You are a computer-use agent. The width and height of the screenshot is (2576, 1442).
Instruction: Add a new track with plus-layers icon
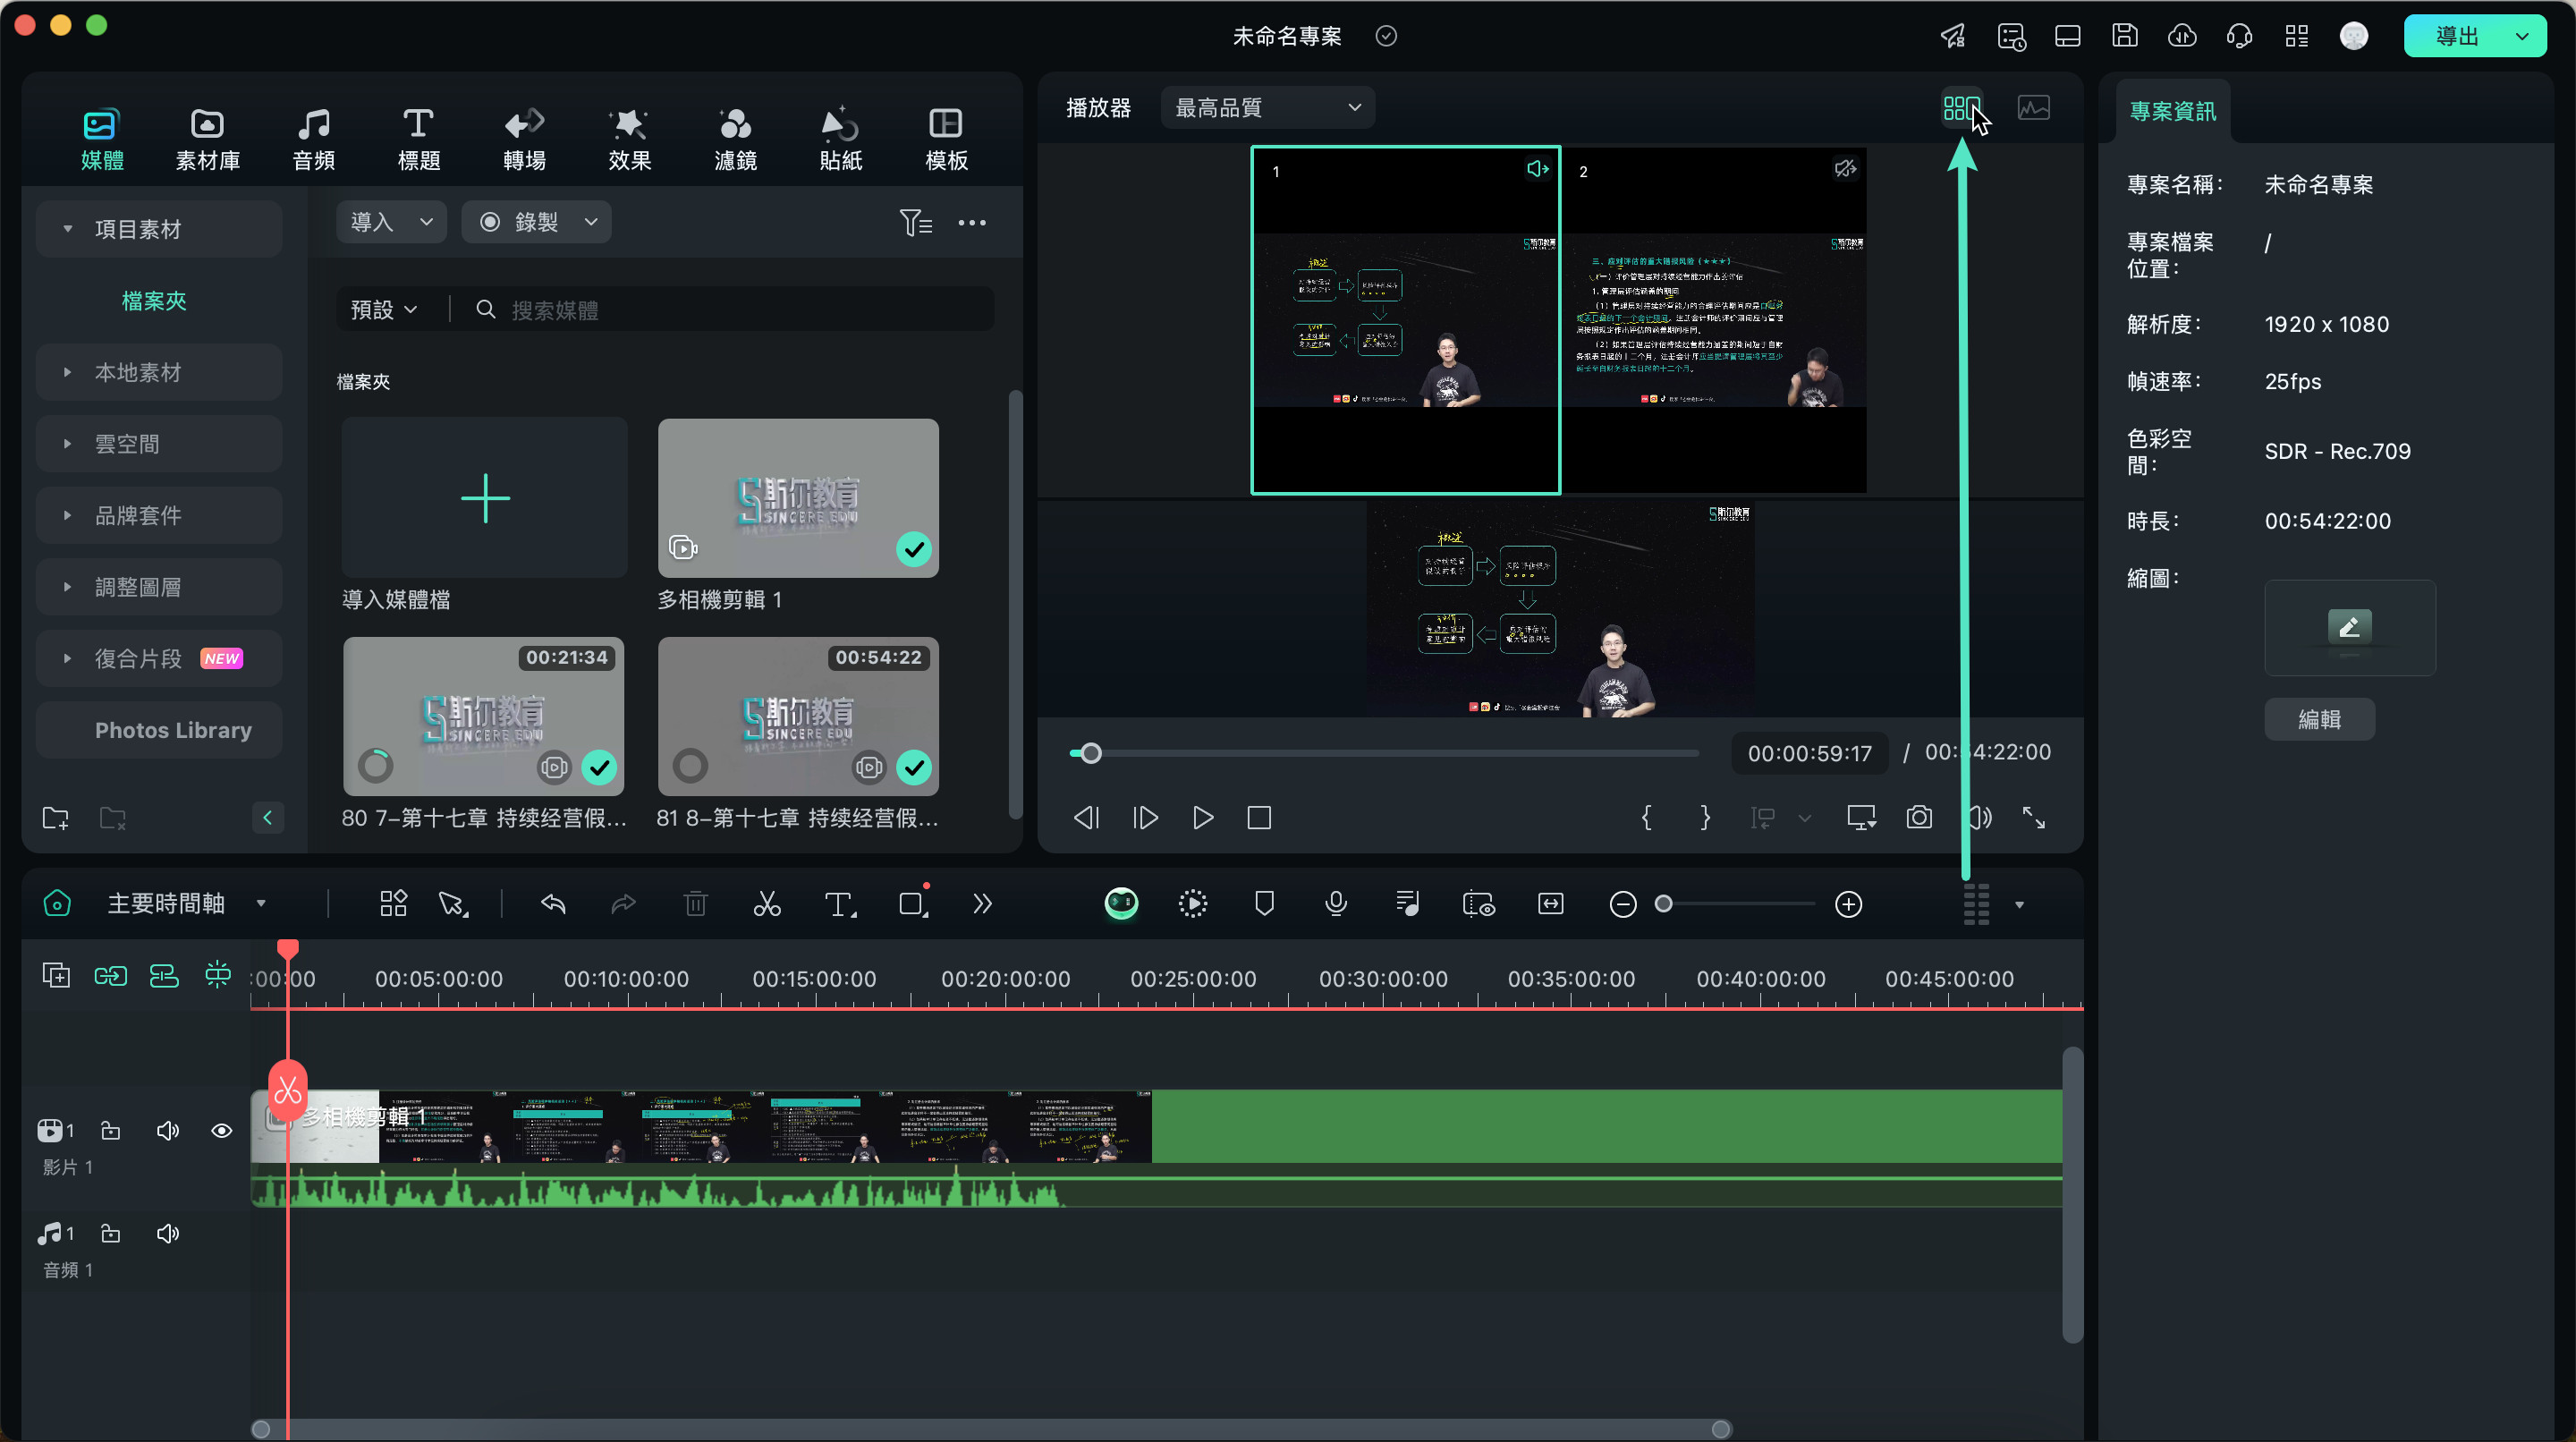[x=56, y=975]
